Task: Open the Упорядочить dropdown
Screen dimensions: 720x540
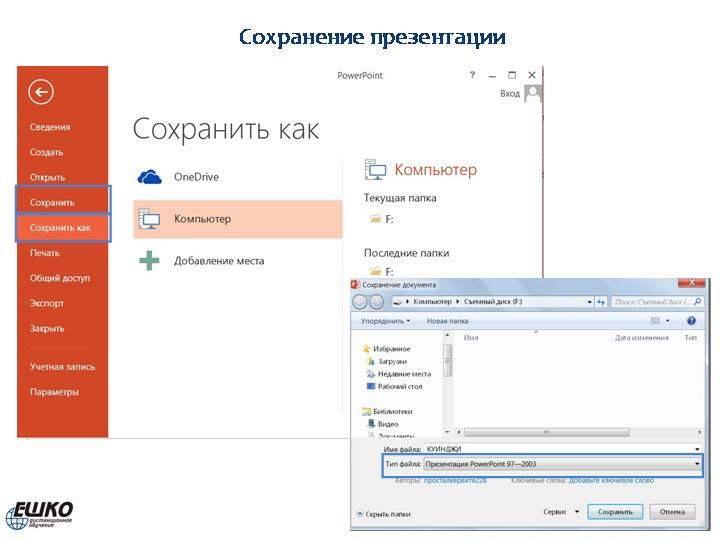Action: 385,321
